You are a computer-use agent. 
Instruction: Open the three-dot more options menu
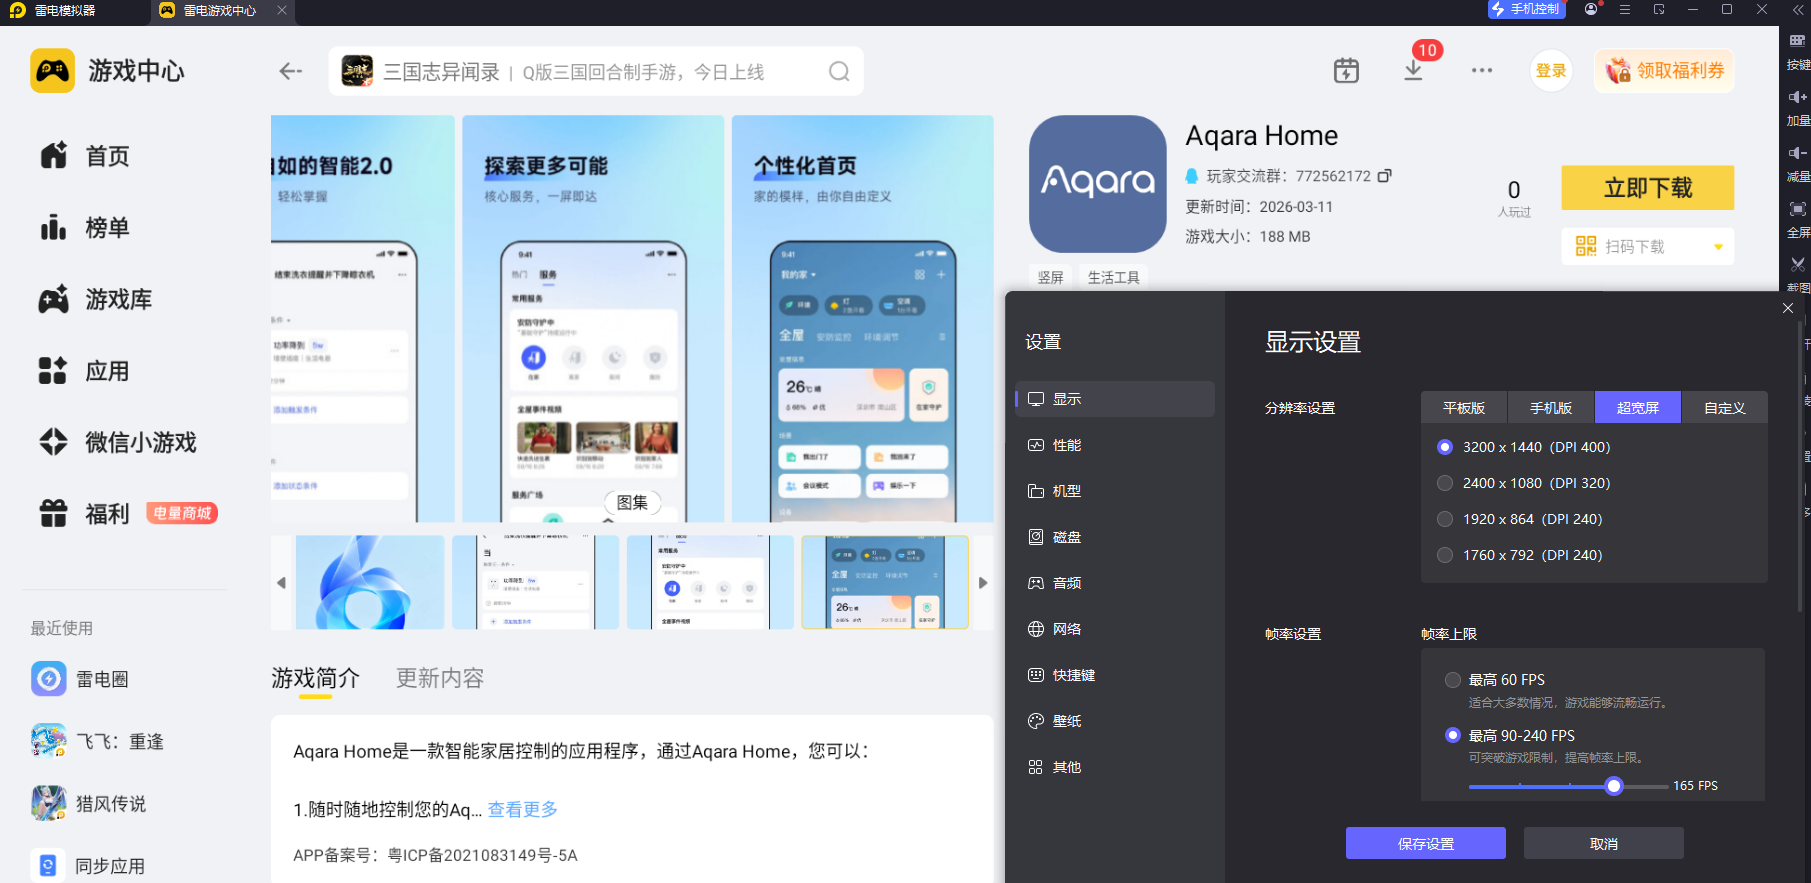1482,71
